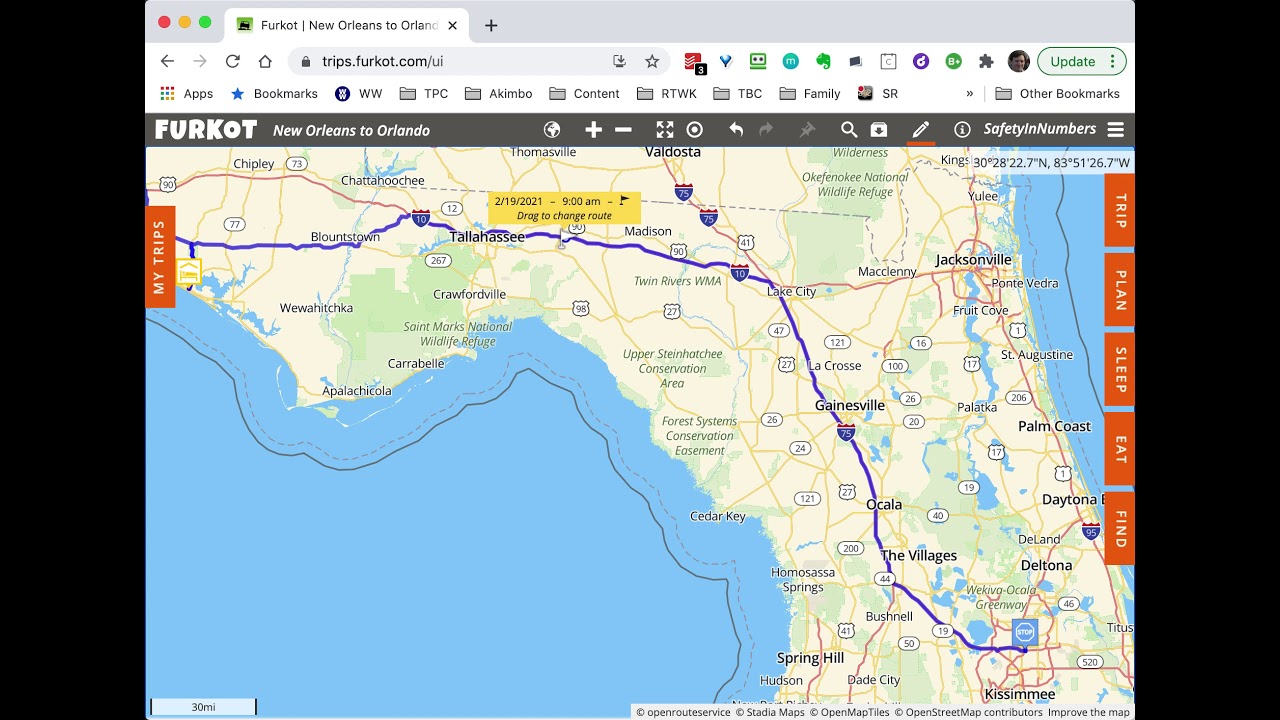1280x720 pixels.
Task: Open the MY TRIPS side drawer
Action: click(160, 257)
